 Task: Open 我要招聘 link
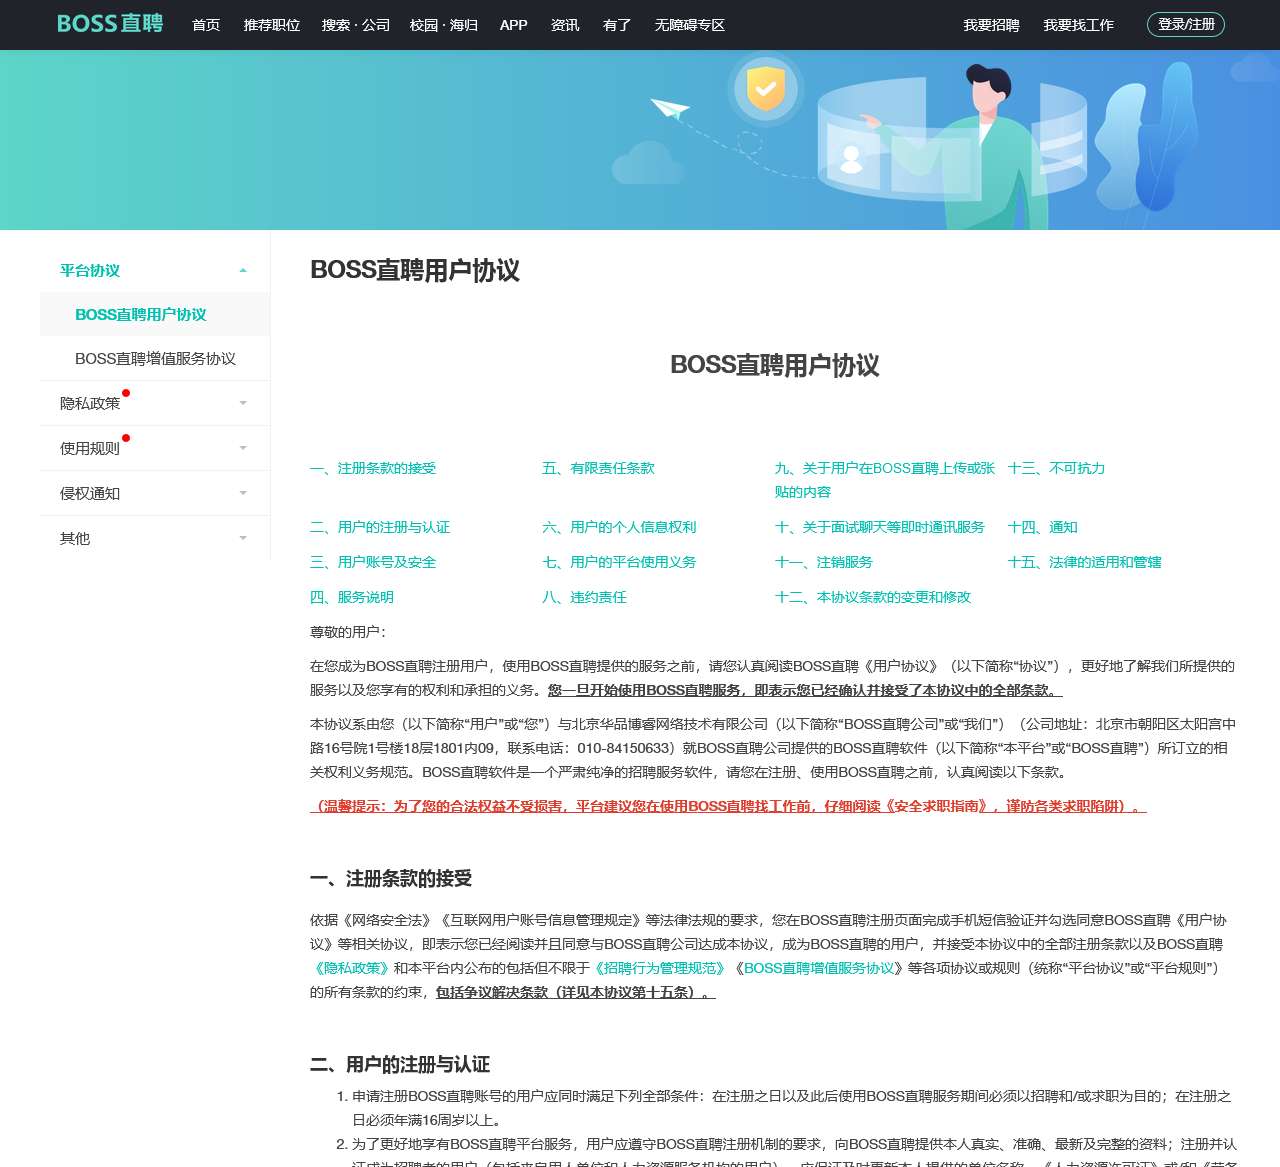tap(990, 25)
